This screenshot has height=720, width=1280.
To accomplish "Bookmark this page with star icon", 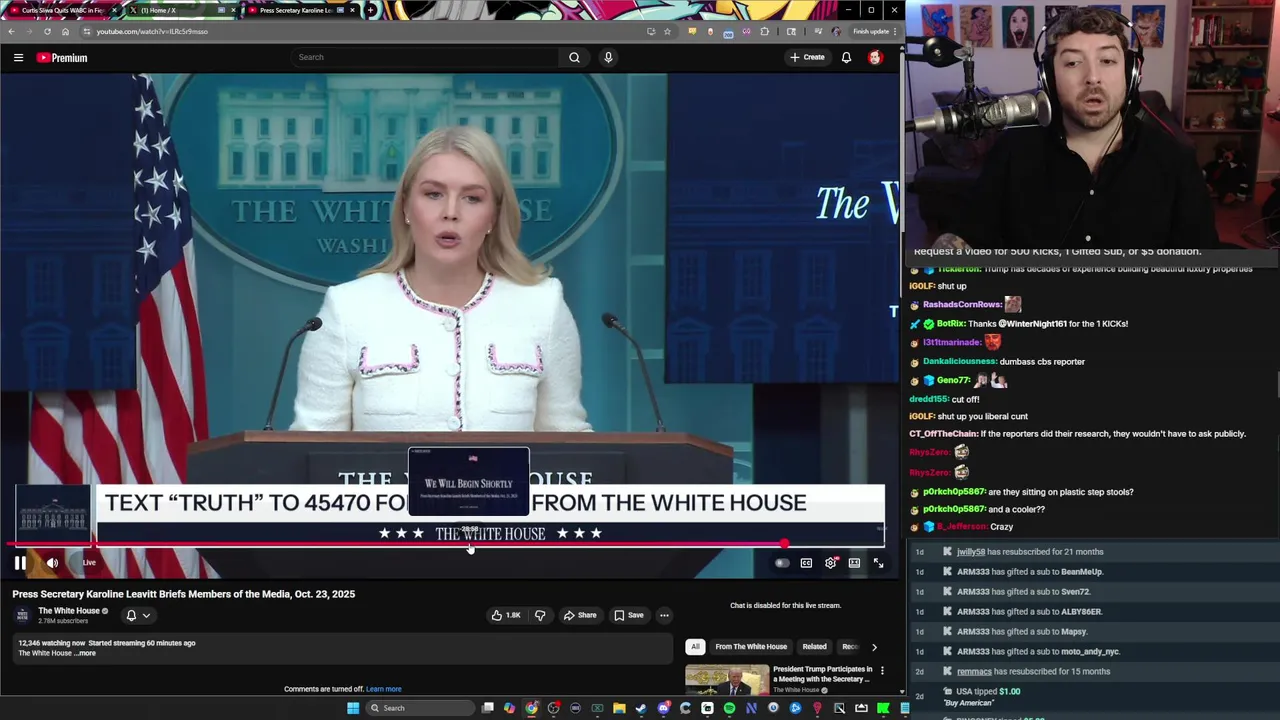I will coord(668,31).
